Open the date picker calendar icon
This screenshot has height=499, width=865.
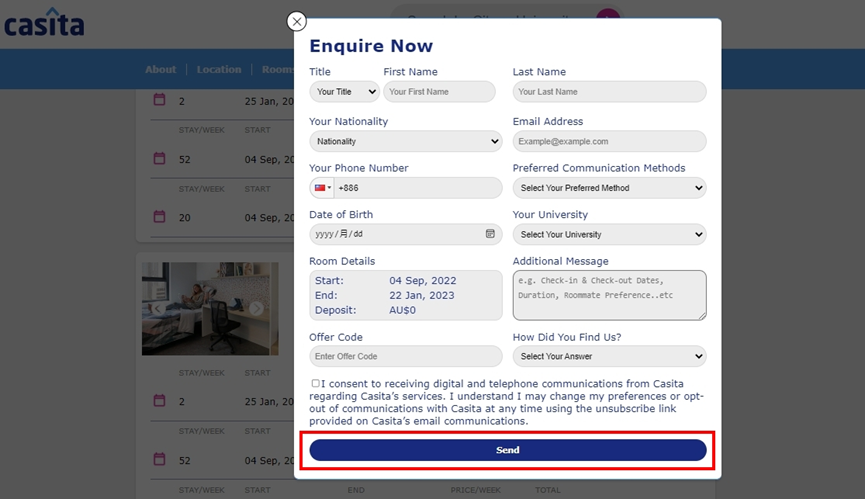tap(490, 234)
